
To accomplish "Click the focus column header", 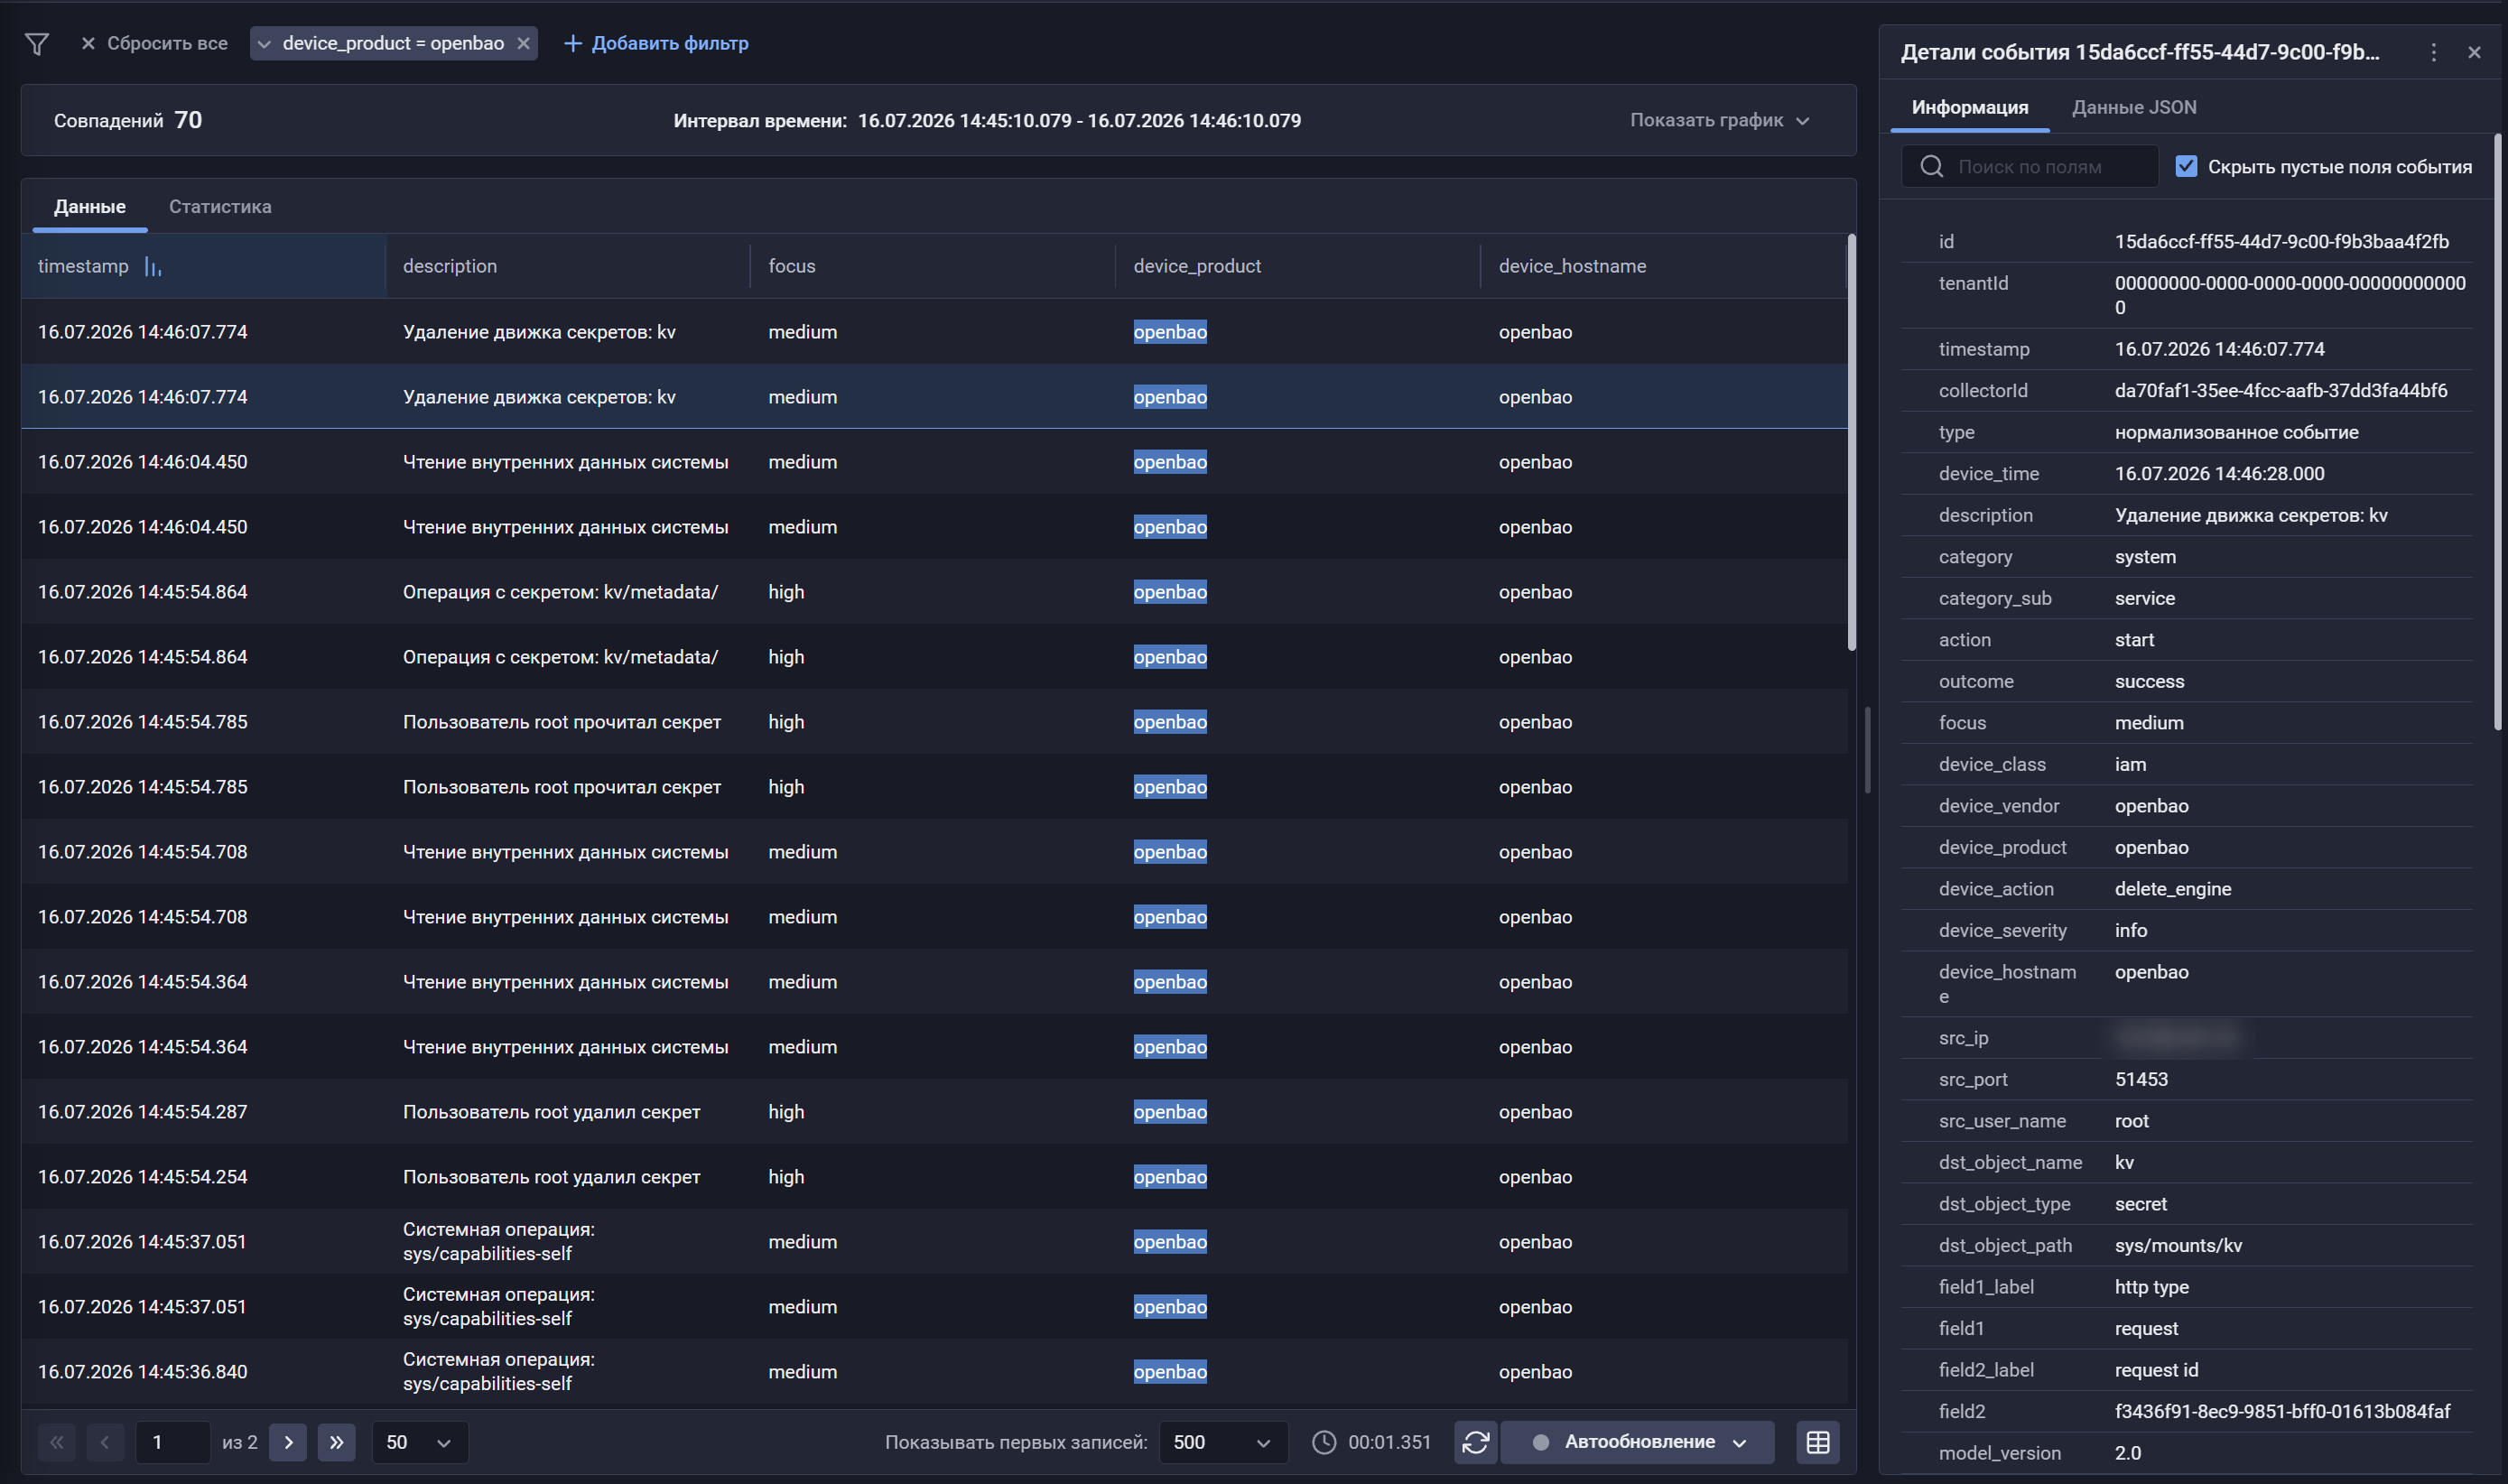I will [792, 266].
